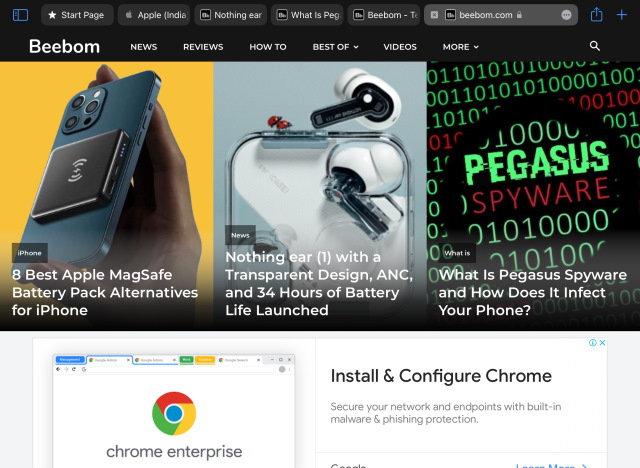640x468 pixels.
Task: Expand the BEST OF dropdown
Action: click(336, 47)
